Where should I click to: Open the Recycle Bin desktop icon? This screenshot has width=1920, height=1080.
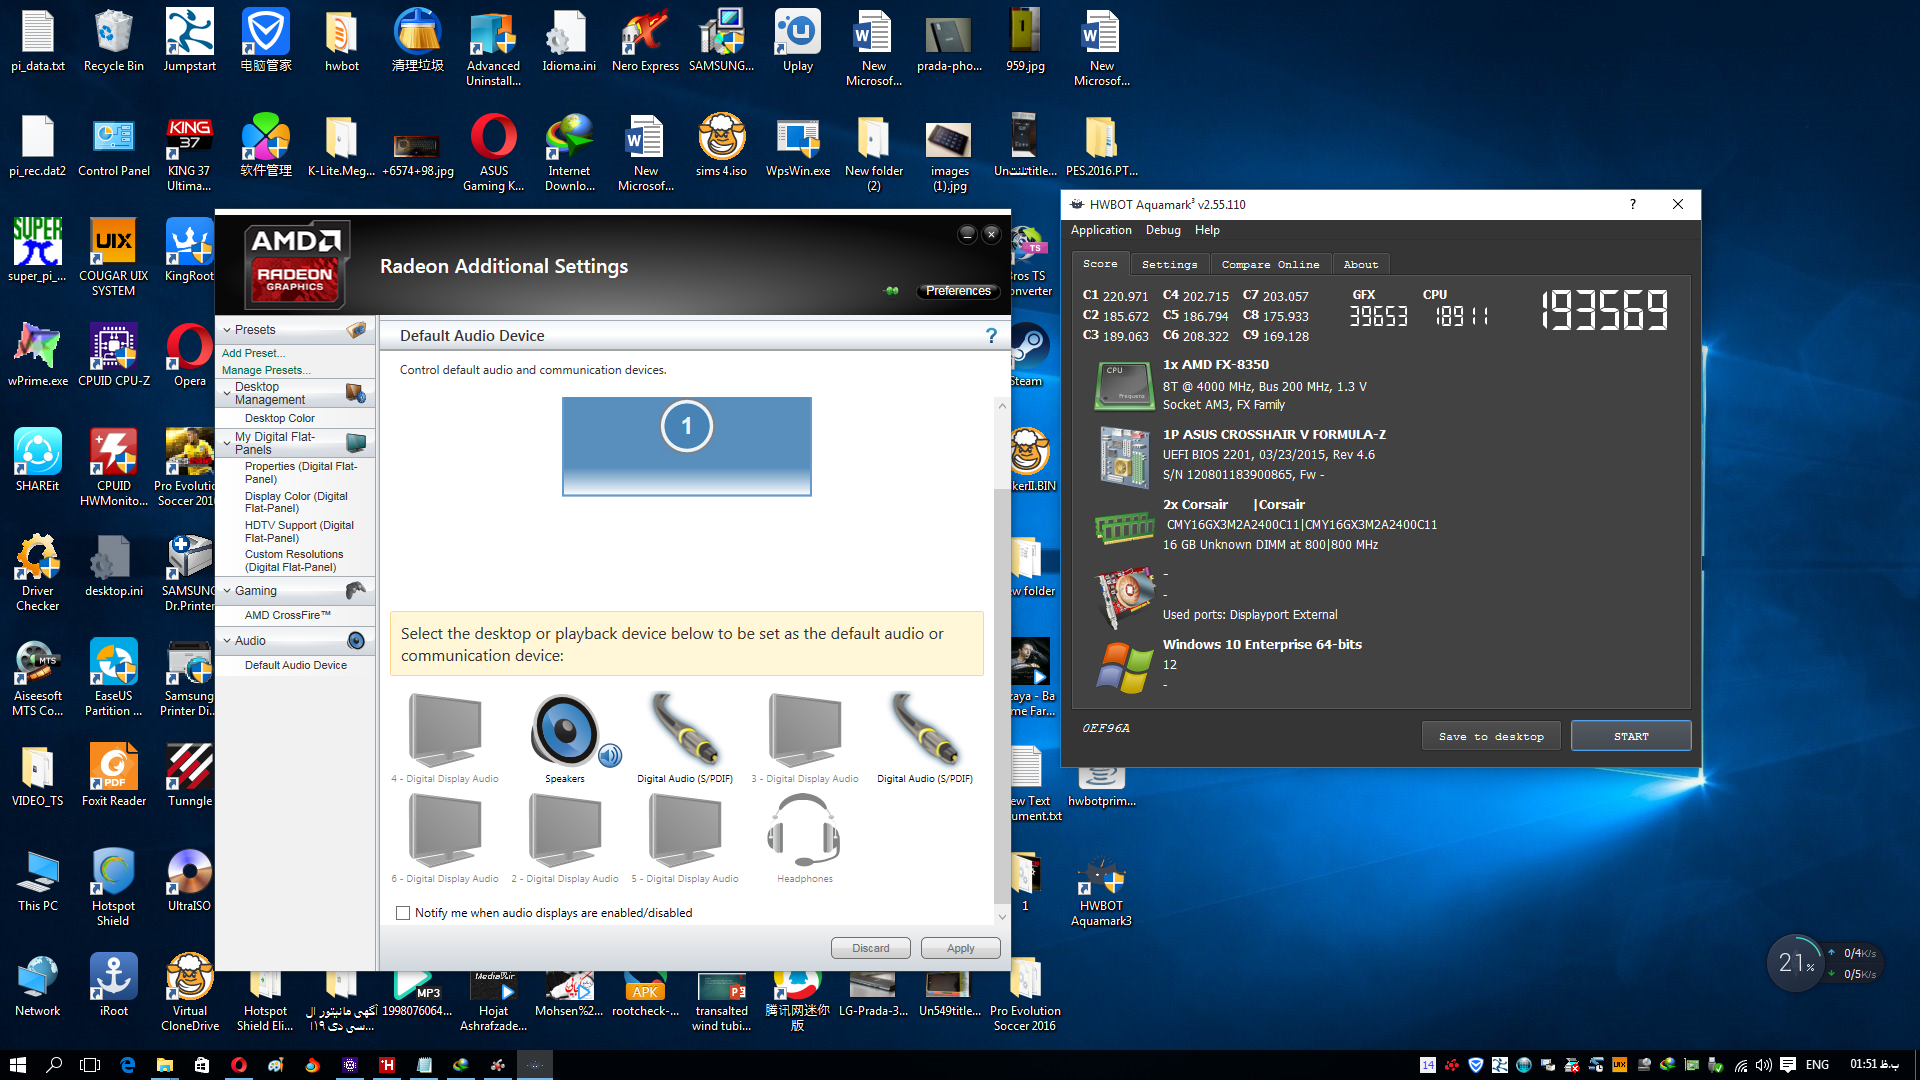point(113,42)
